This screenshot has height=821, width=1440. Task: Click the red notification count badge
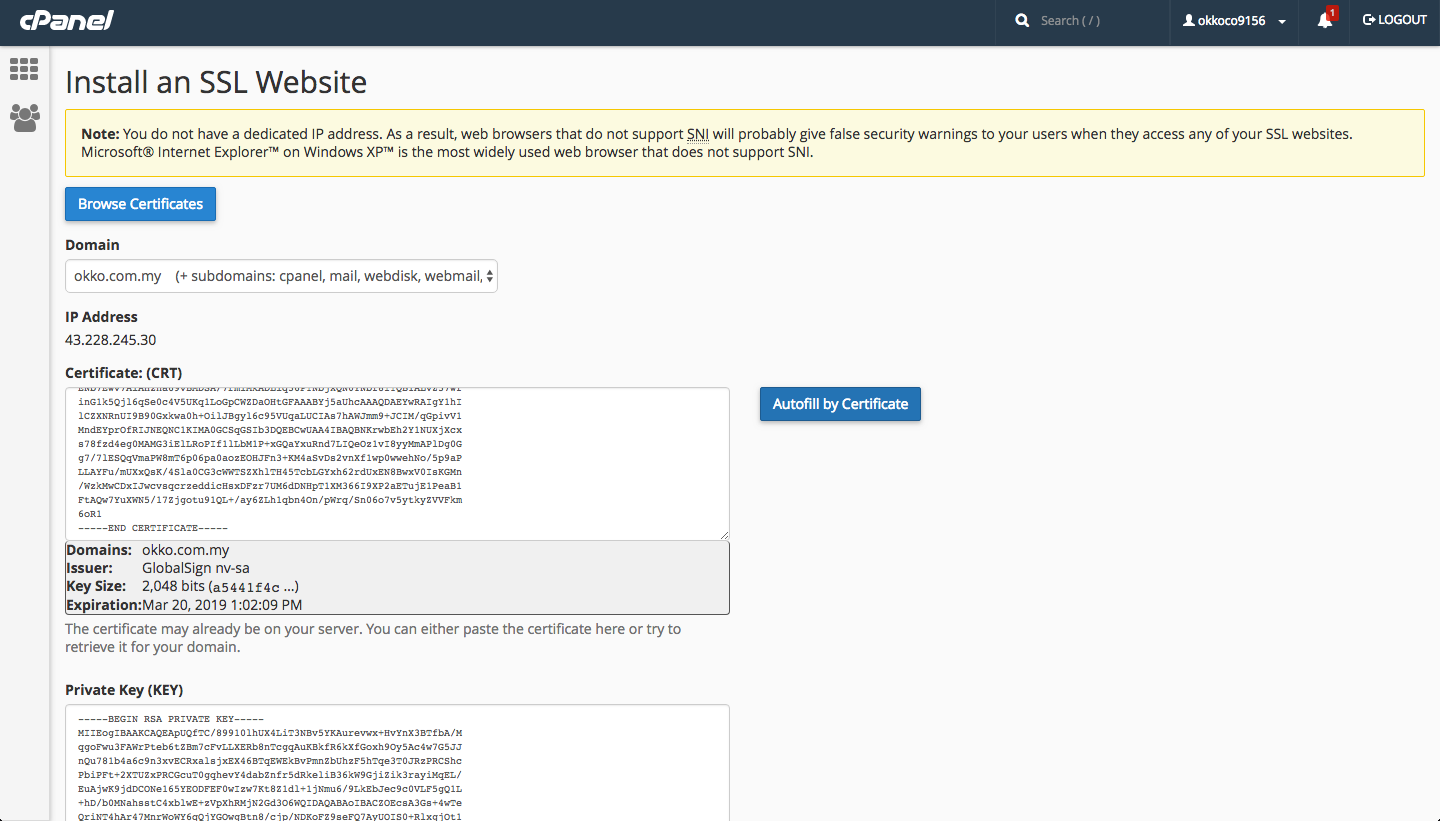pos(1332,13)
